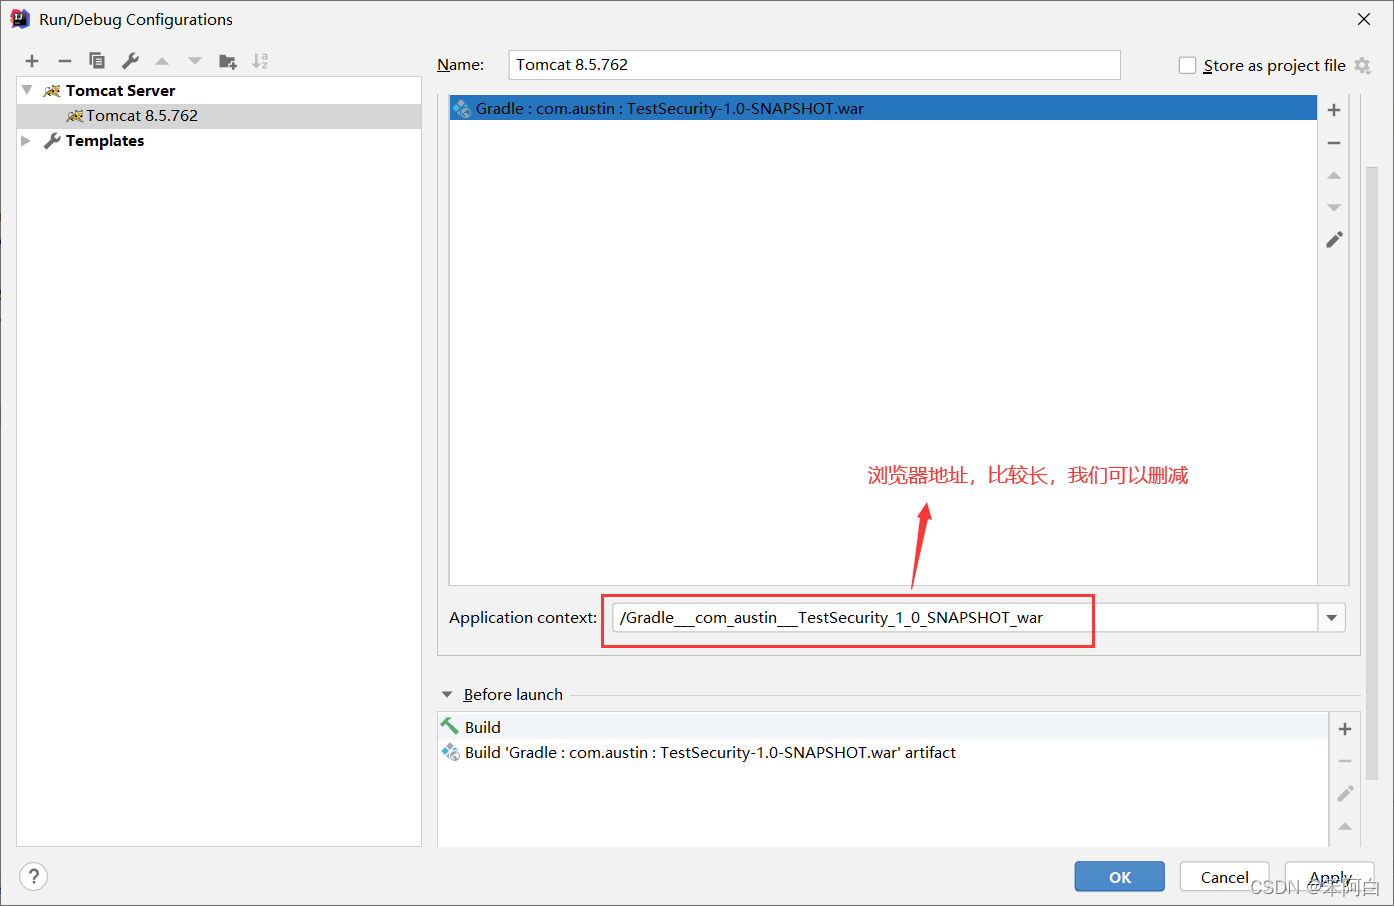Expand the Templates tree node
The image size is (1394, 906).
click(27, 141)
